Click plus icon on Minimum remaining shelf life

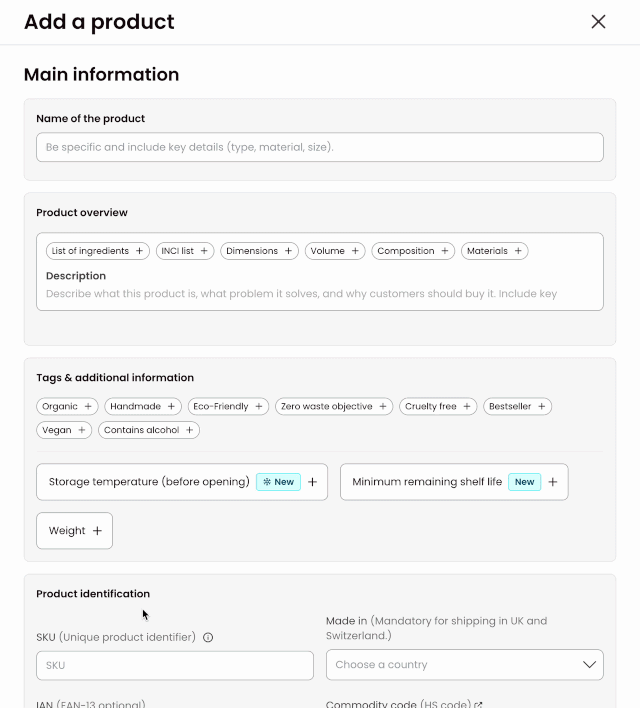(552, 482)
